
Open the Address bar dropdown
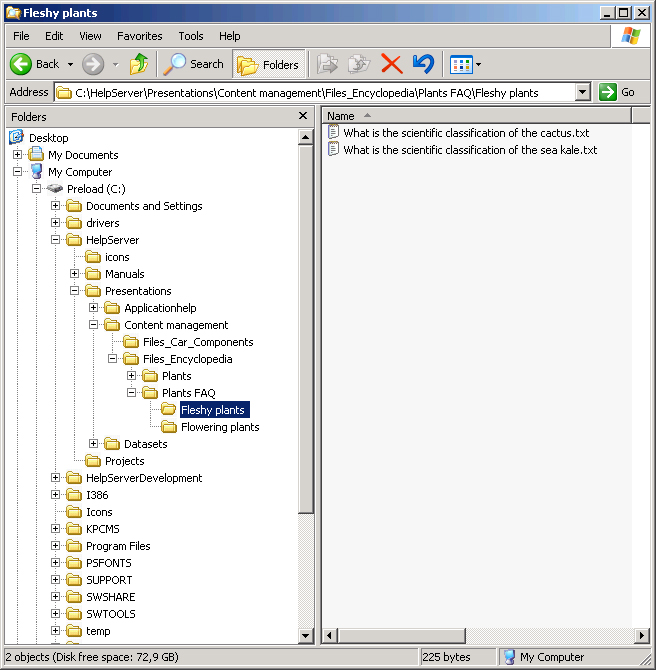[582, 92]
